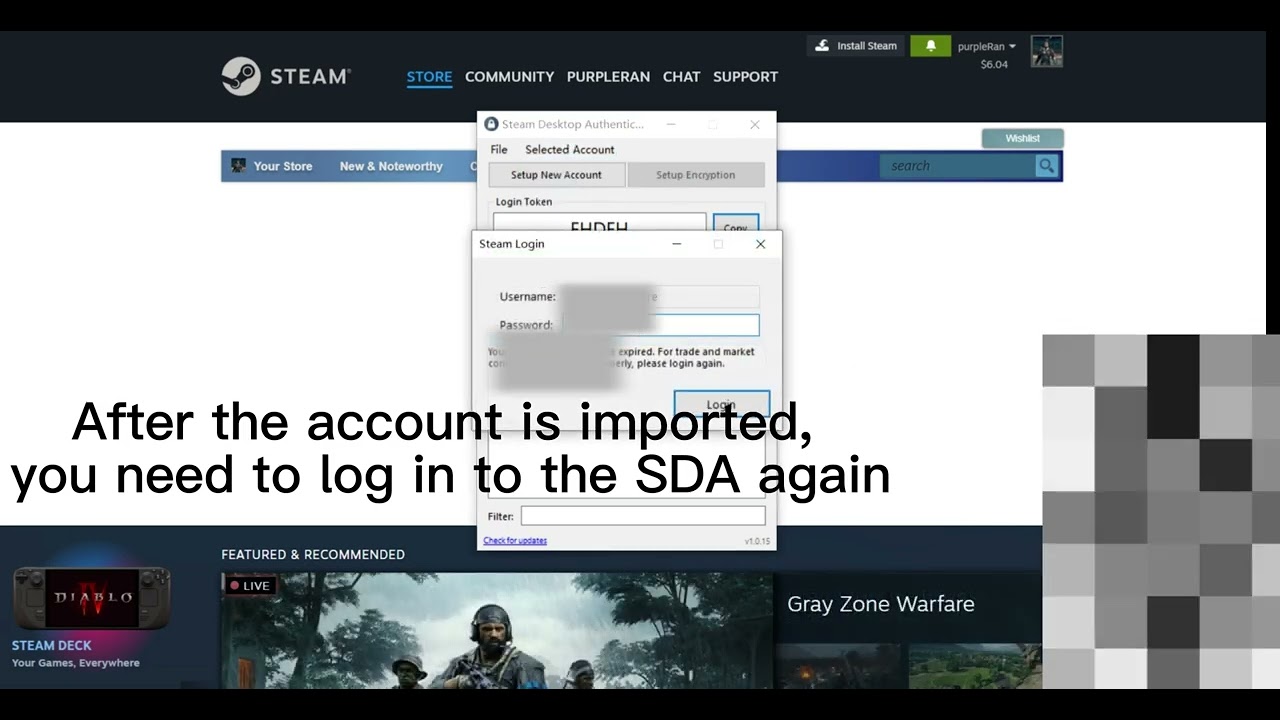1280x720 pixels.
Task: Open the green notifications bell
Action: pos(930,46)
